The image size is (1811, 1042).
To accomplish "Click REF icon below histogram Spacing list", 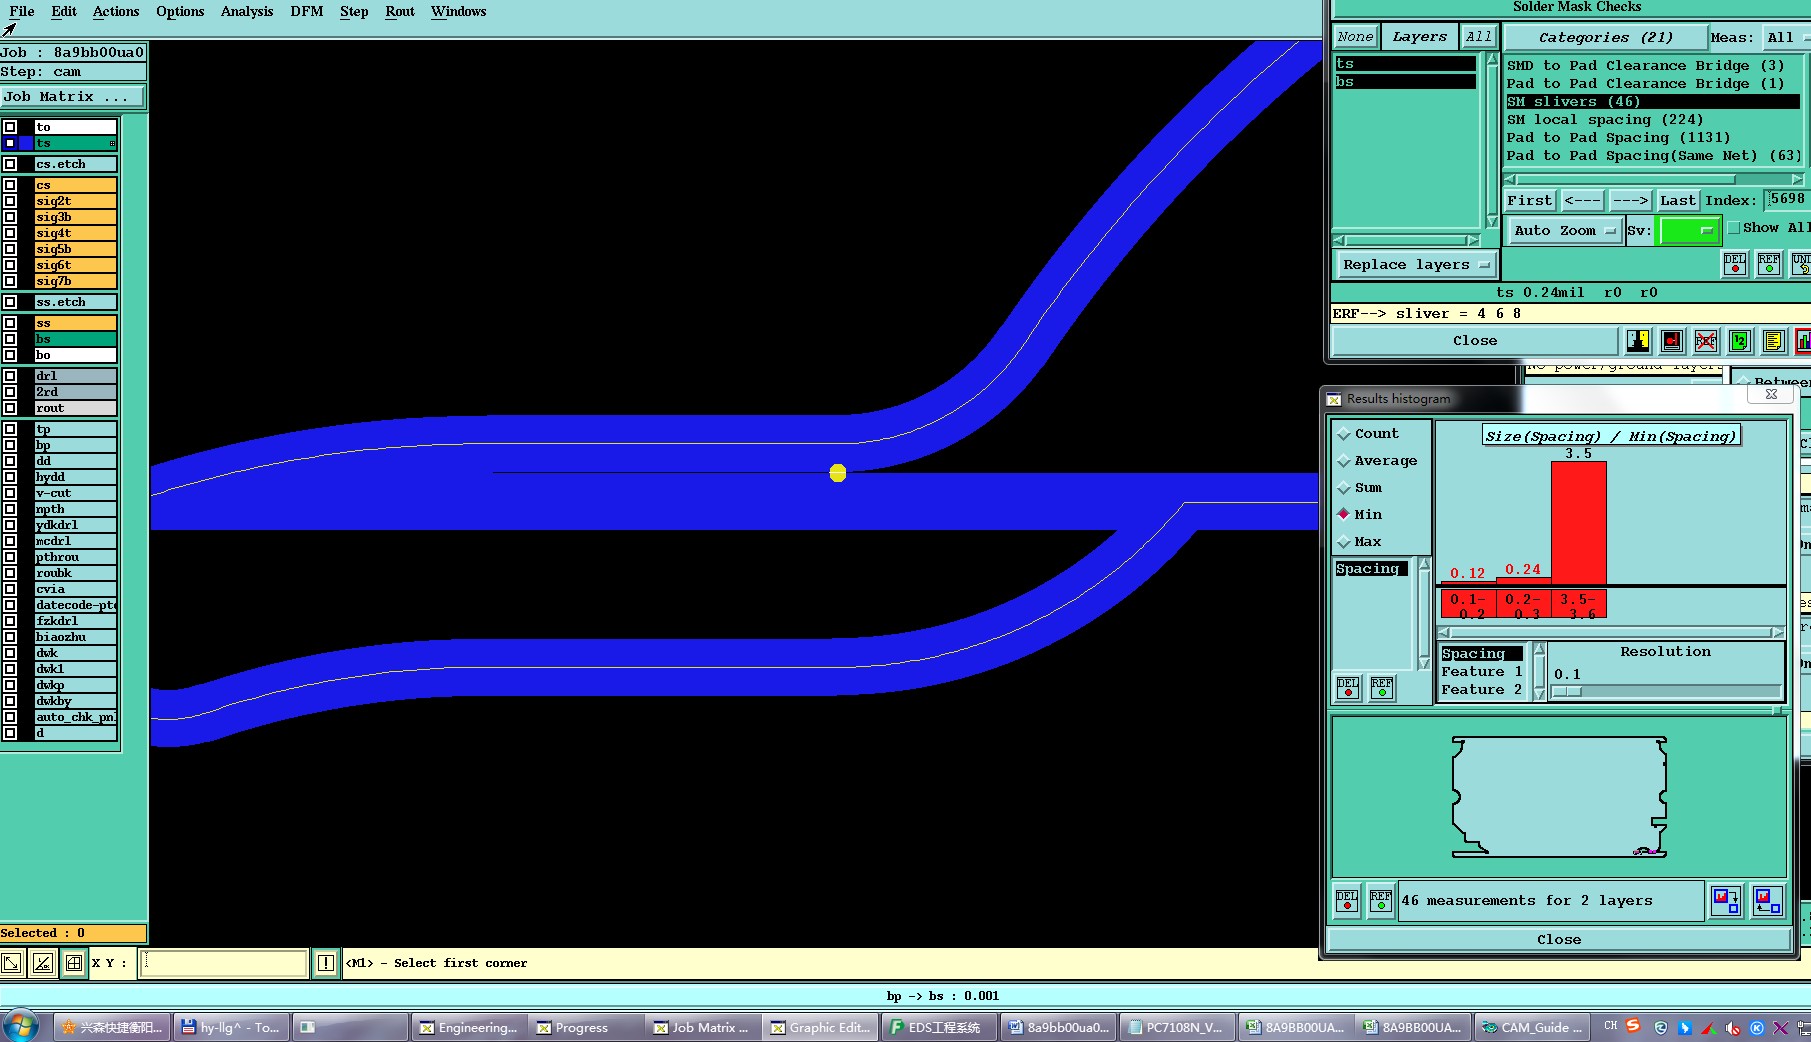I will click(x=1382, y=687).
